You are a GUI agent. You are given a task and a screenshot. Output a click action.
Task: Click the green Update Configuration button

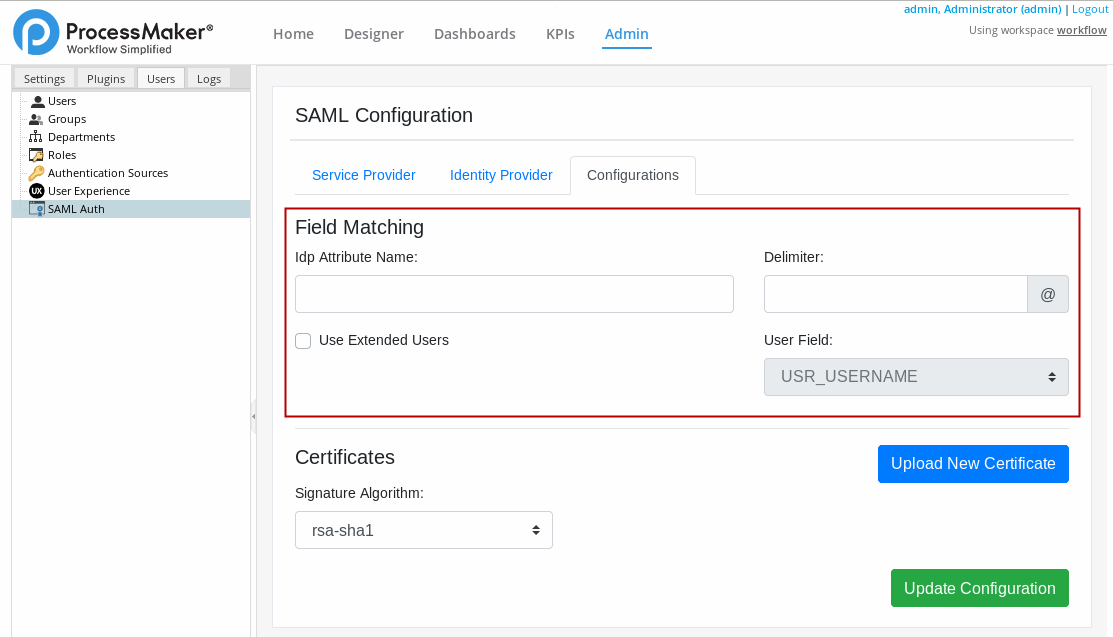(979, 588)
